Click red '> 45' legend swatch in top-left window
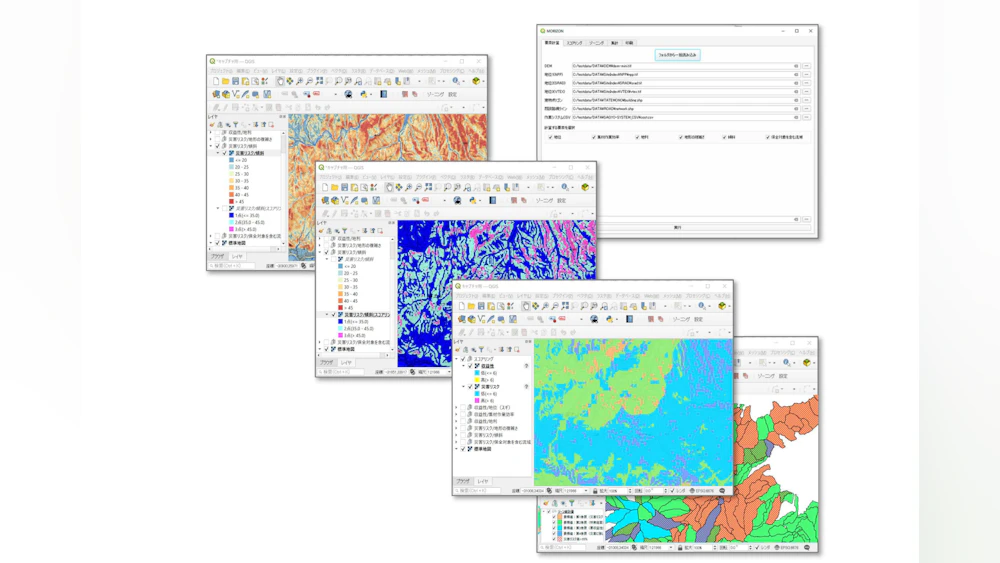1000x563 pixels. (x=231, y=202)
